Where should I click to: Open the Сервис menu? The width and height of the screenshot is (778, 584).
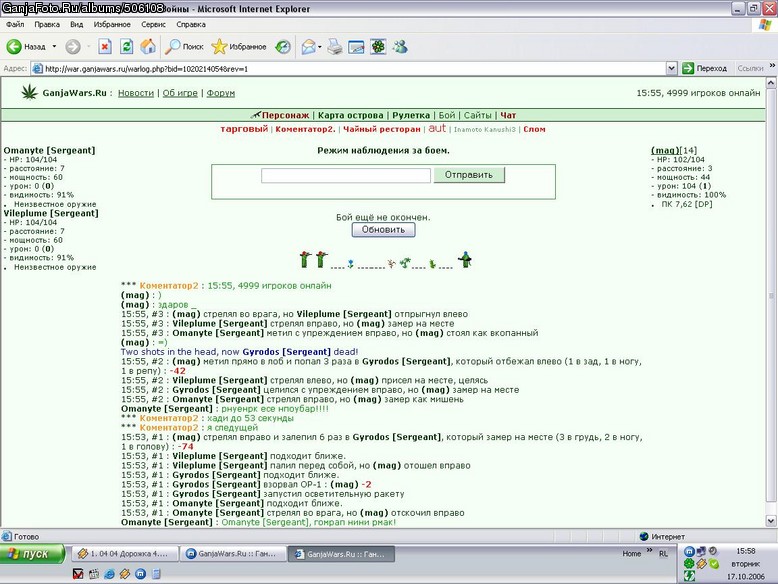[x=153, y=24]
